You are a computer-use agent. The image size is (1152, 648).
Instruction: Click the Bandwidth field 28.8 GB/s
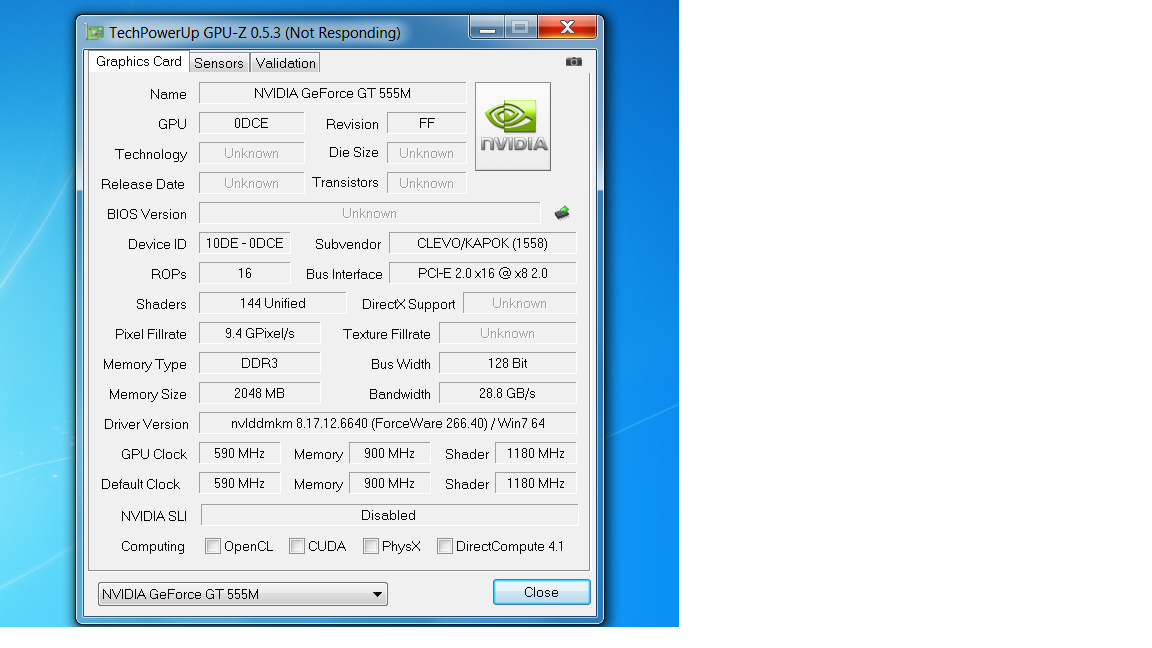tap(508, 394)
